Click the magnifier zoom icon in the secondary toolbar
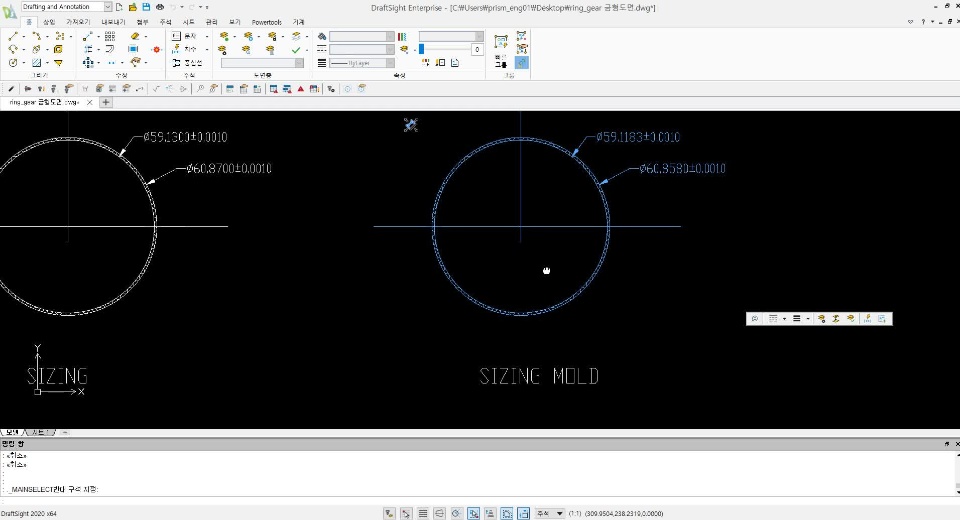This screenshot has height=520, width=960. point(200,89)
